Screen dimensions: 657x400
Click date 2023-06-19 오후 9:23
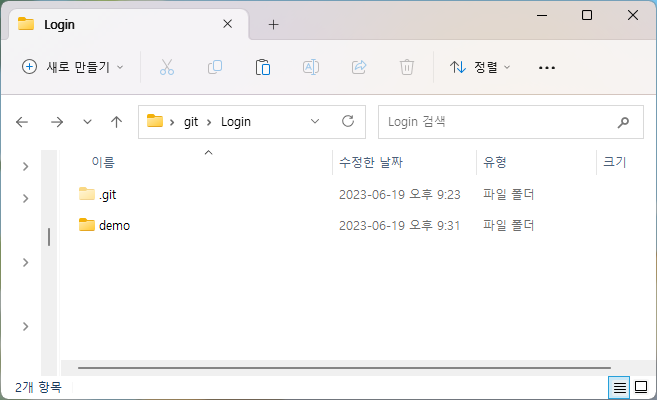pos(400,195)
